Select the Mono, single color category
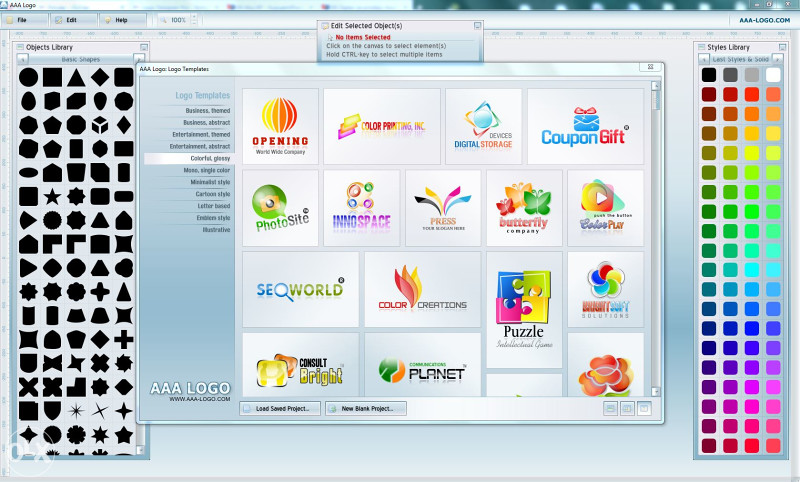The height and width of the screenshot is (482, 800). (207, 170)
